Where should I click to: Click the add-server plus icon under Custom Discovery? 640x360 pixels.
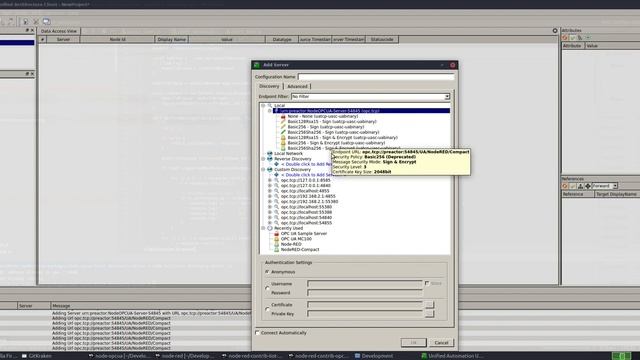[276, 175]
